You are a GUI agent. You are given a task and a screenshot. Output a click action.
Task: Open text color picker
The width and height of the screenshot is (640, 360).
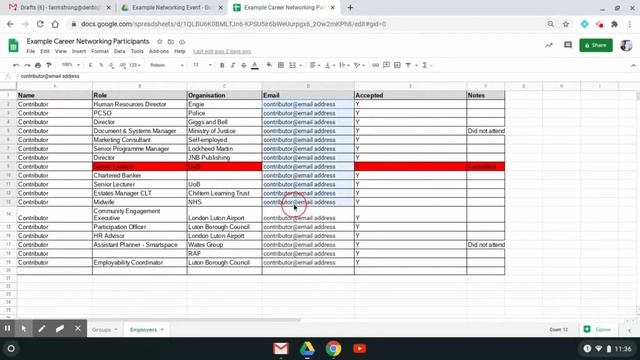click(255, 65)
